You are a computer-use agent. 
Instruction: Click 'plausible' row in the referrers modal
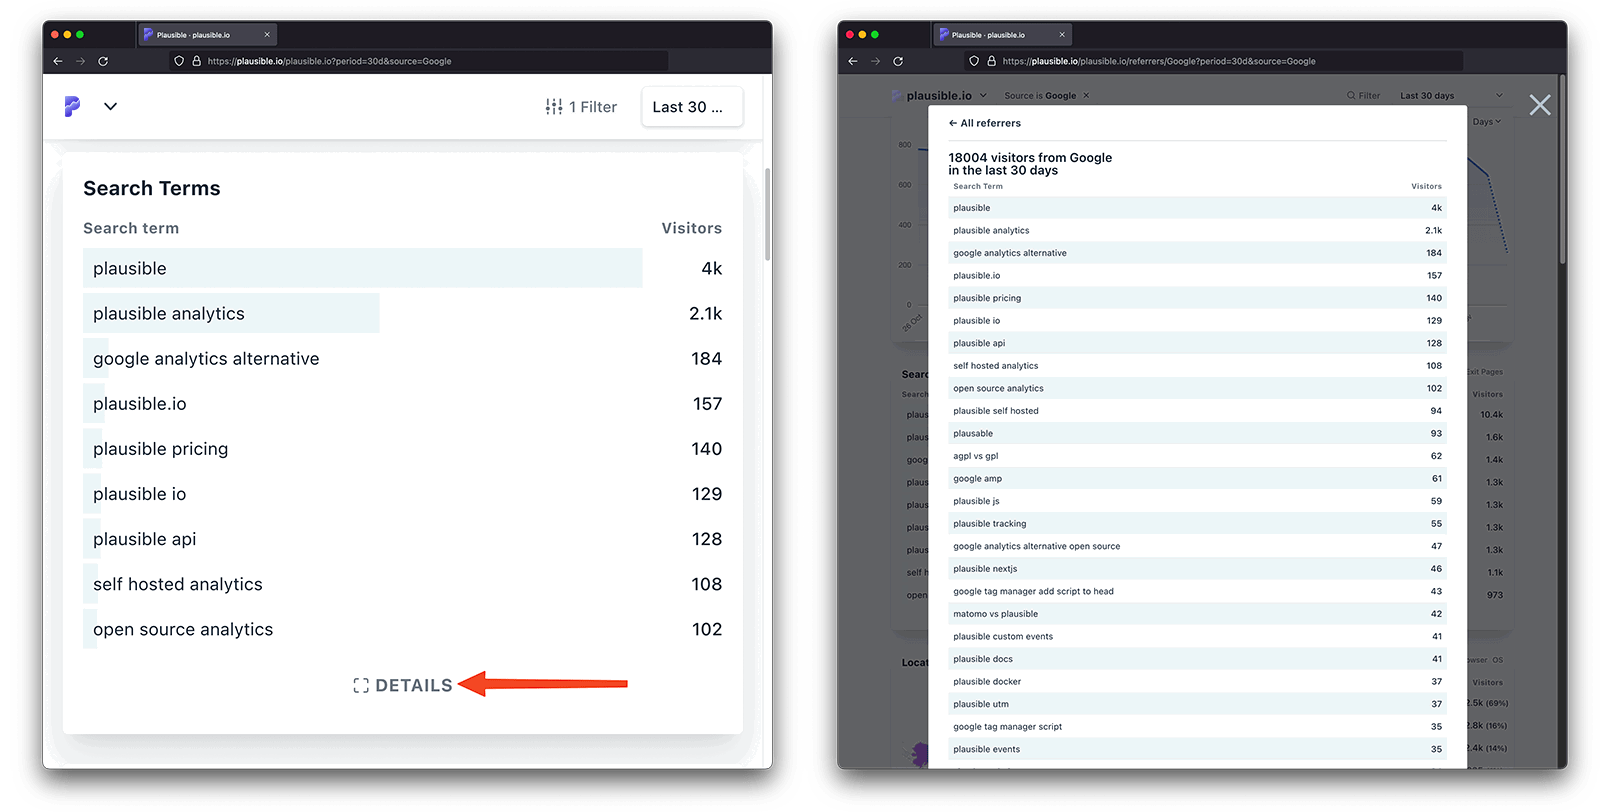click(1197, 208)
